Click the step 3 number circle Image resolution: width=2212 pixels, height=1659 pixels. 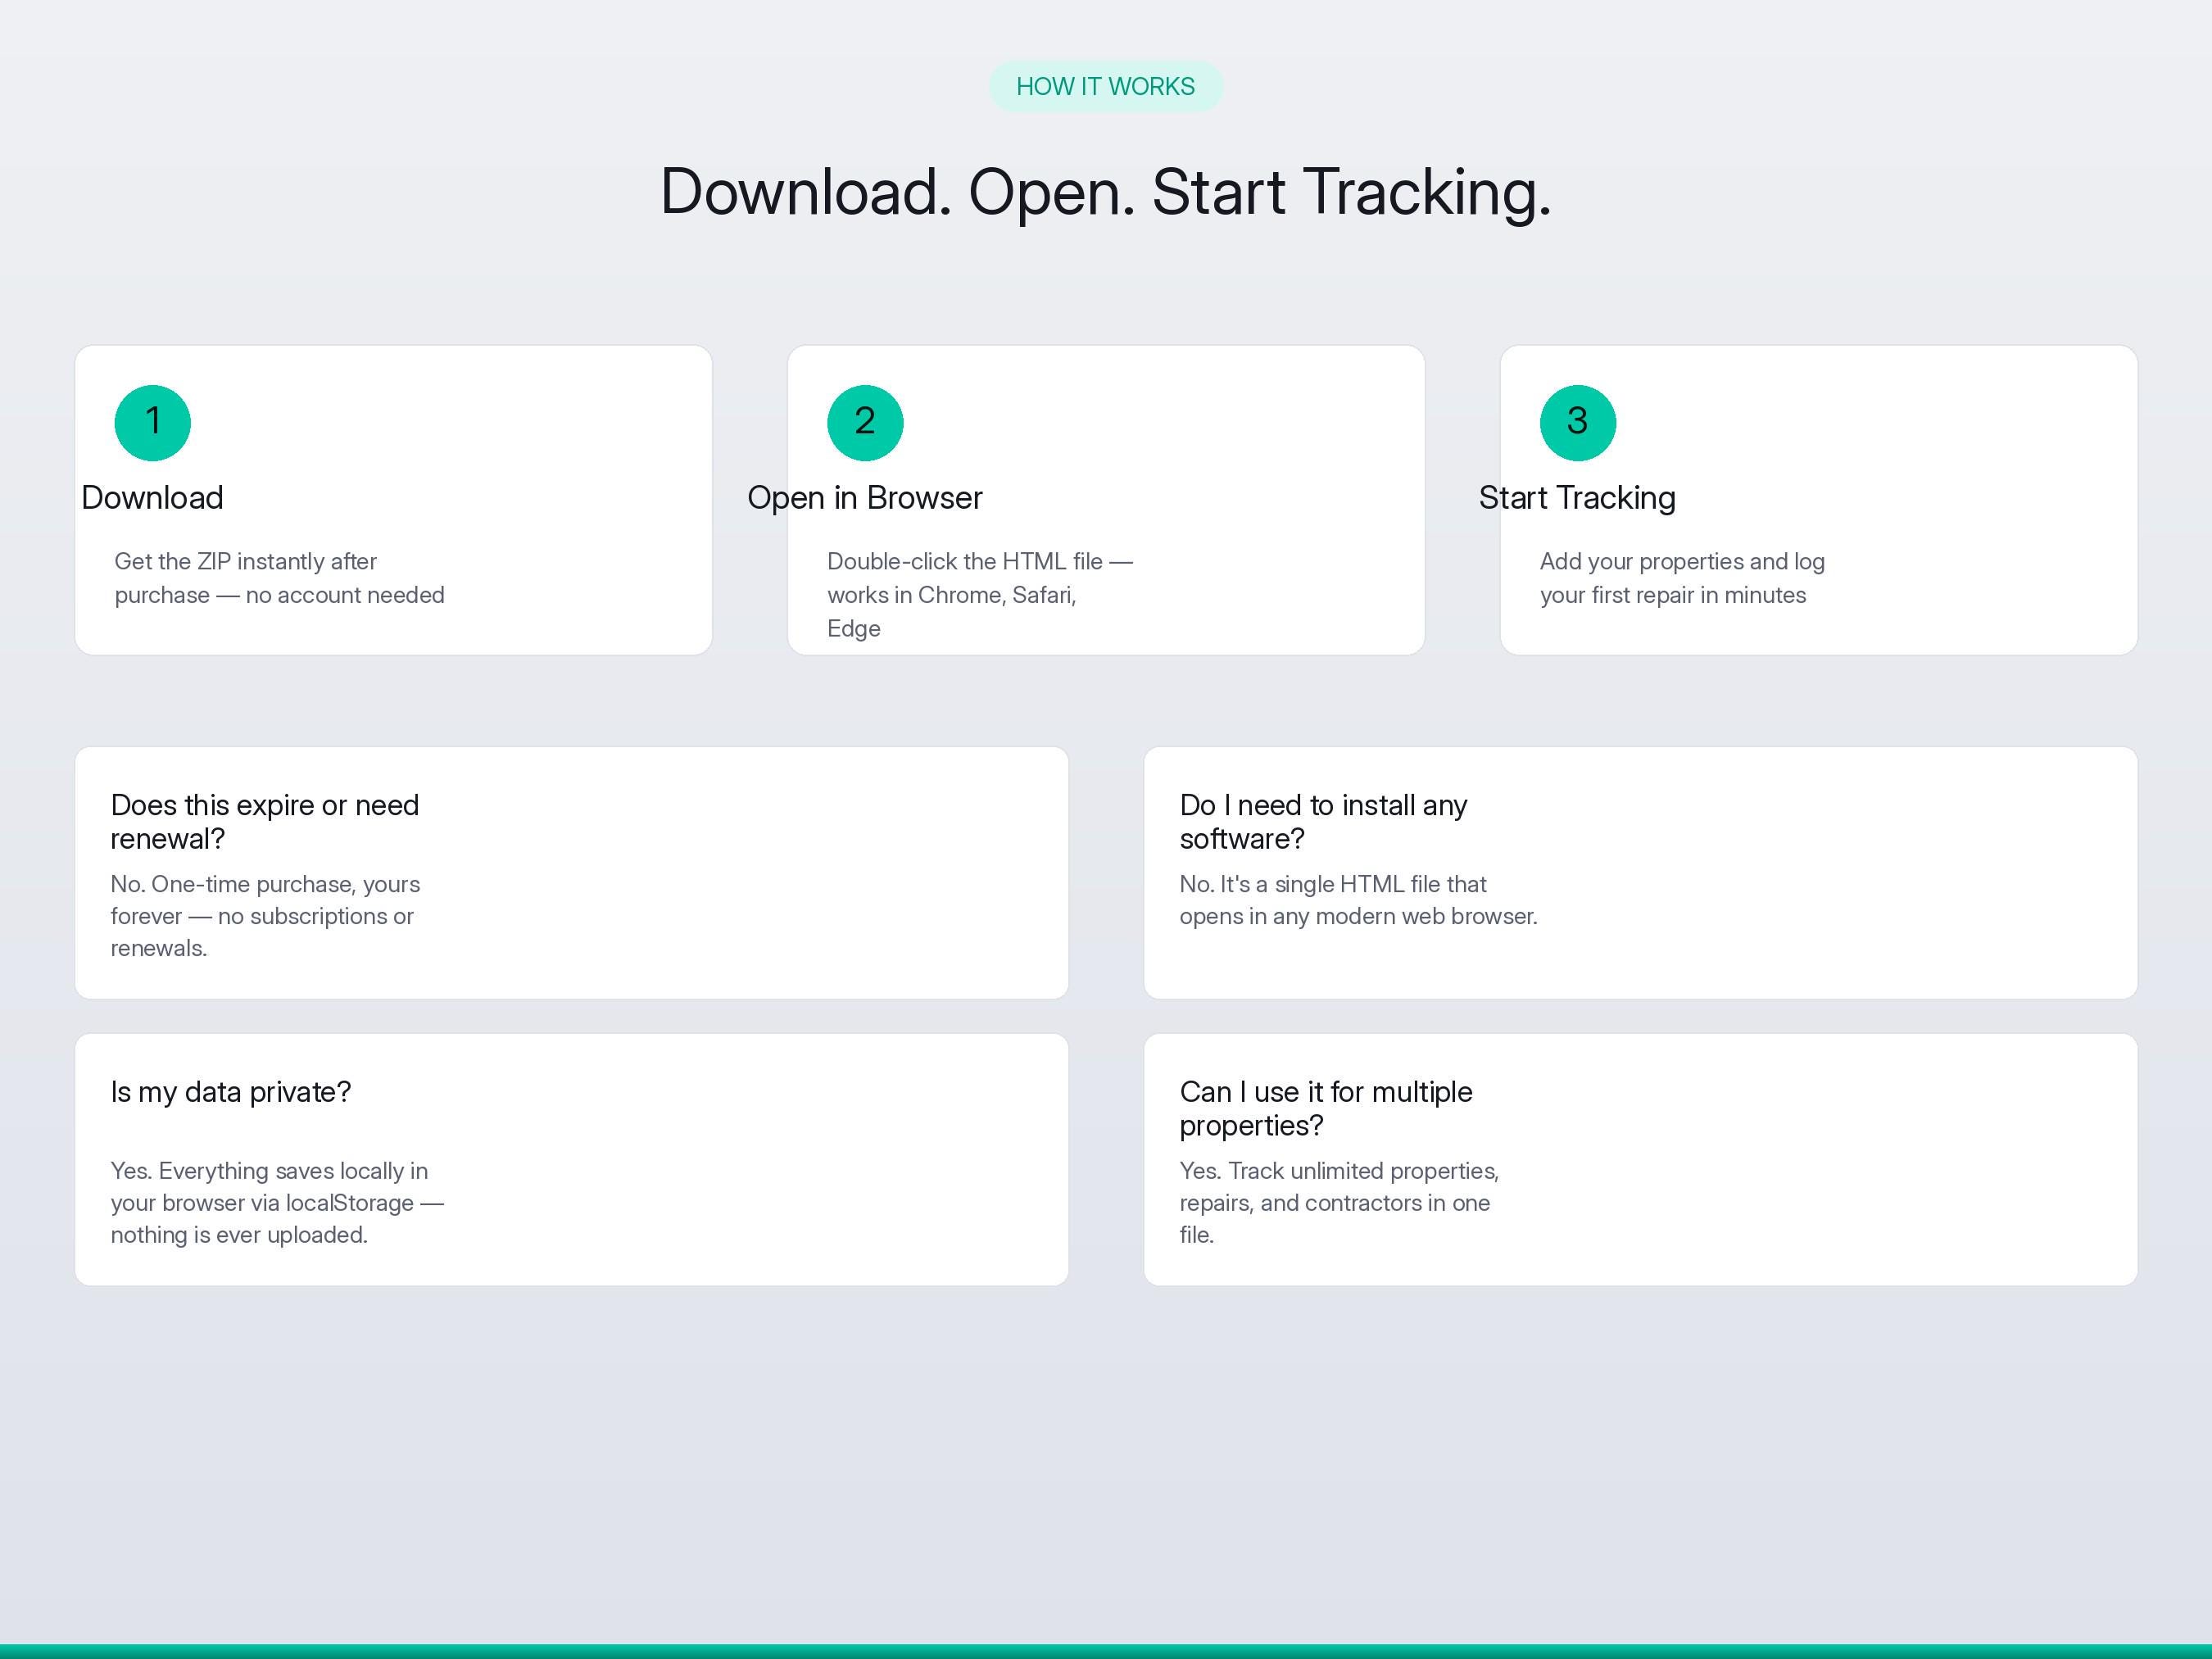(1577, 422)
